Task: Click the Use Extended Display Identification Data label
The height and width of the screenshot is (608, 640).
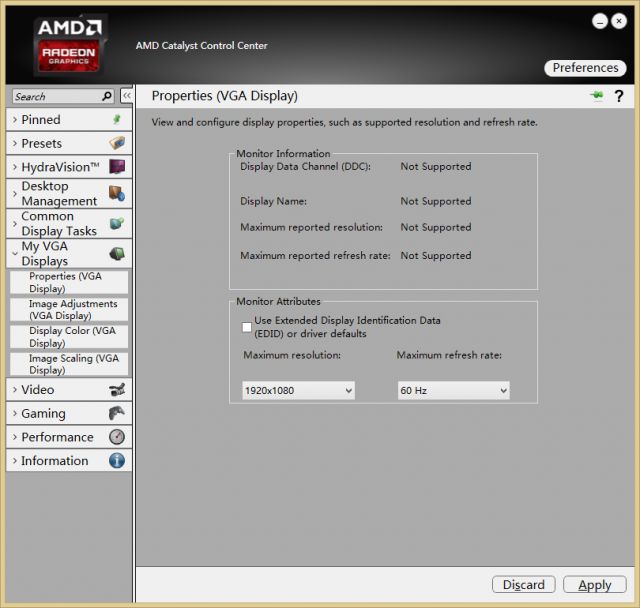Action: click(347, 327)
